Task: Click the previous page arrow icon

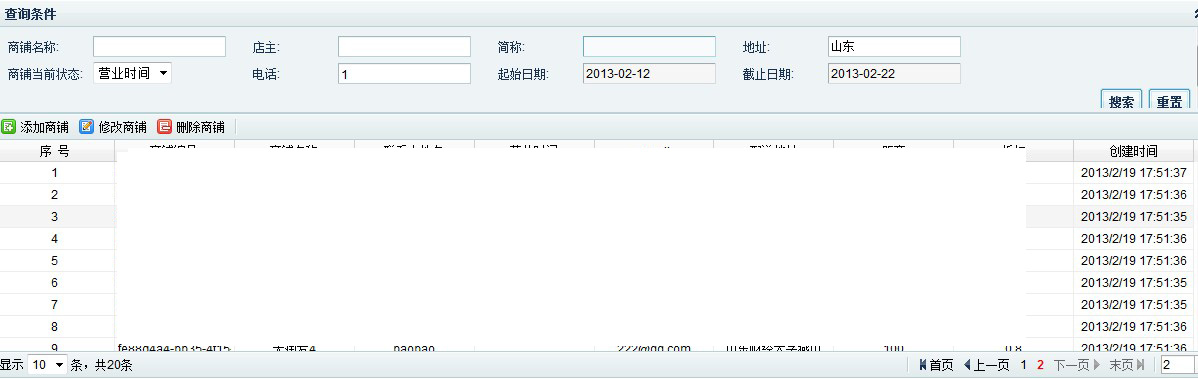Action: point(967,365)
